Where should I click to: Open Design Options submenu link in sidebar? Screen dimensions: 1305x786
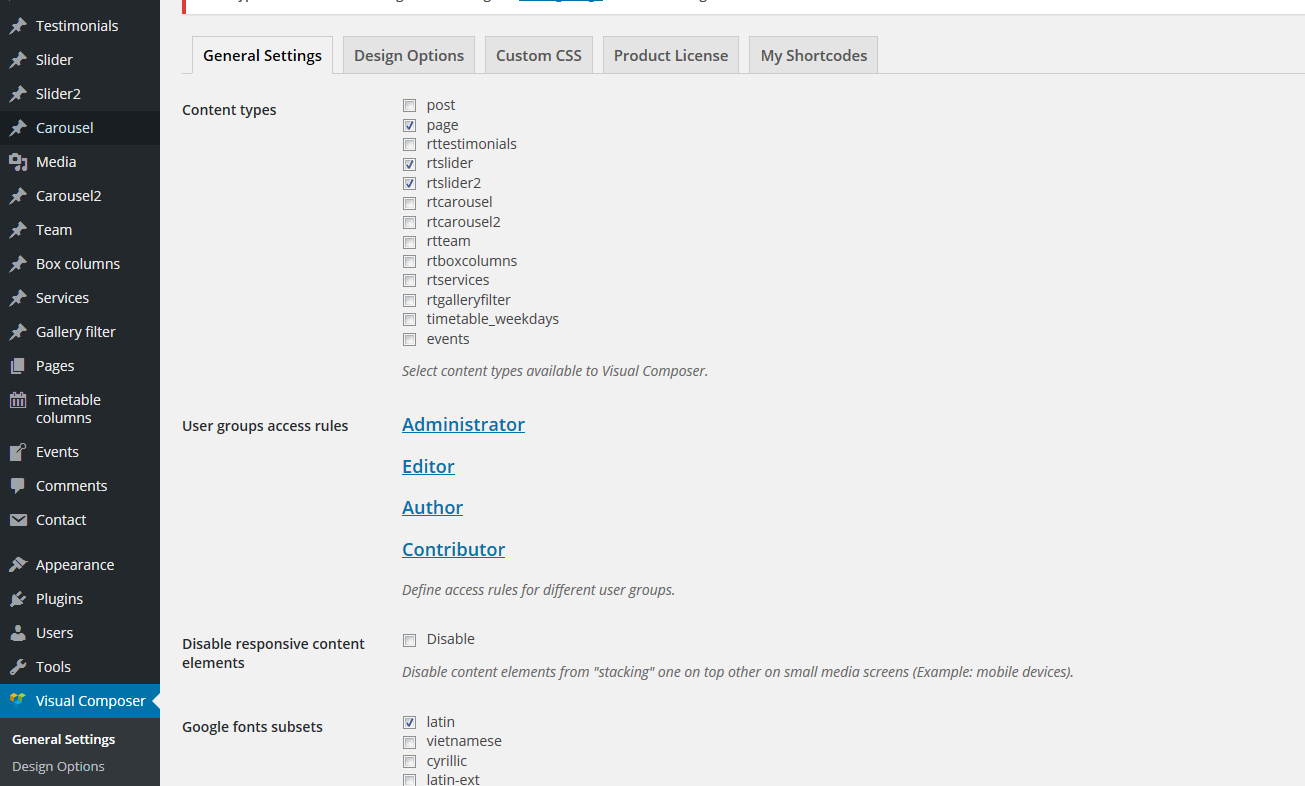(x=58, y=767)
